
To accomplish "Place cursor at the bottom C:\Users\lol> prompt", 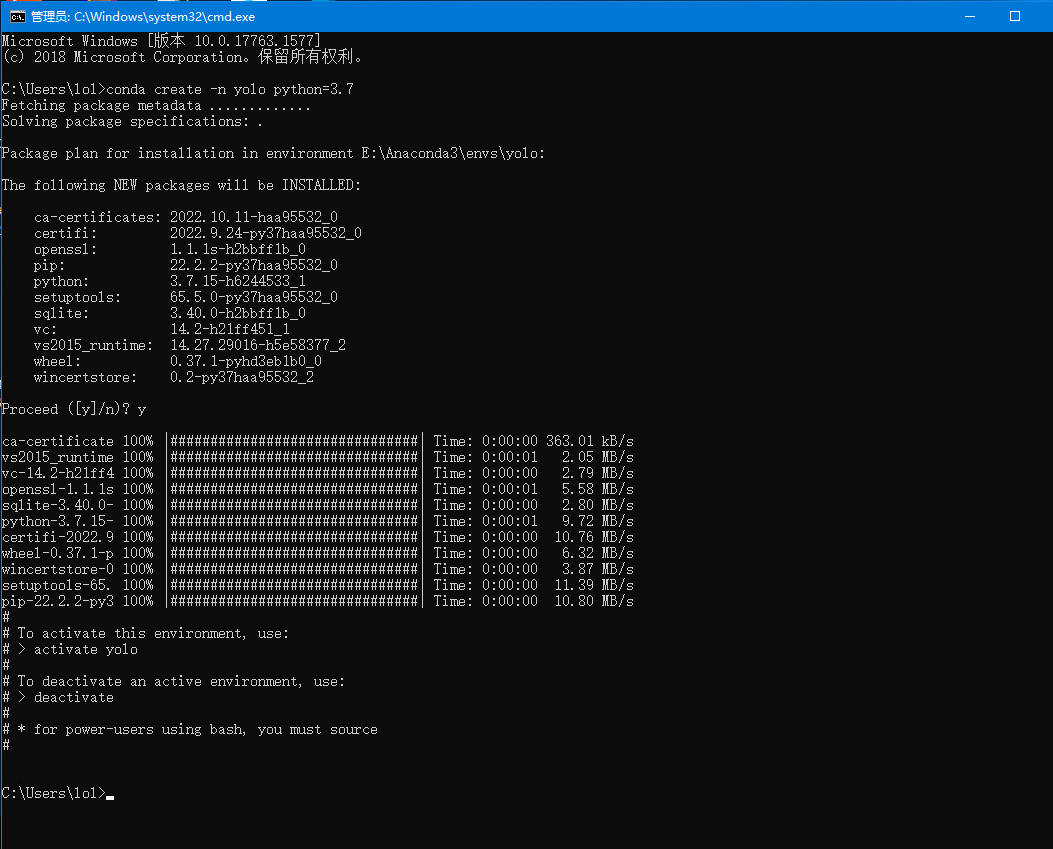I will click(110, 793).
